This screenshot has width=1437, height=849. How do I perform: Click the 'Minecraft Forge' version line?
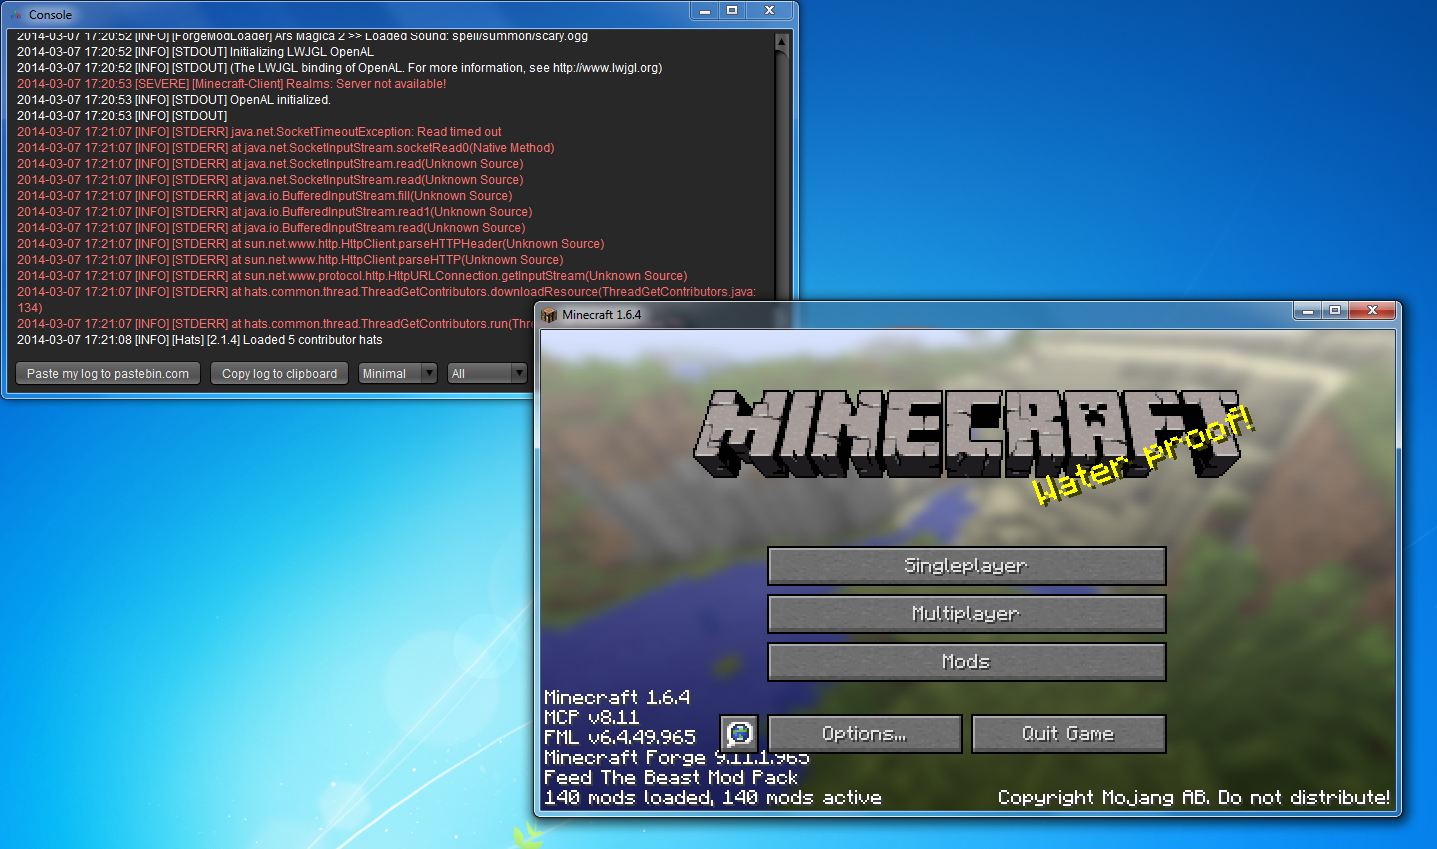(677, 758)
